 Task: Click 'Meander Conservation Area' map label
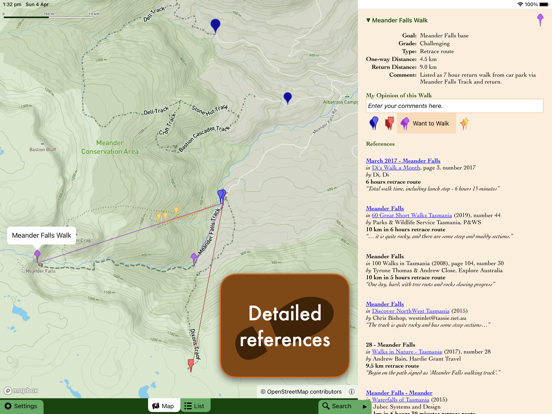(x=110, y=147)
